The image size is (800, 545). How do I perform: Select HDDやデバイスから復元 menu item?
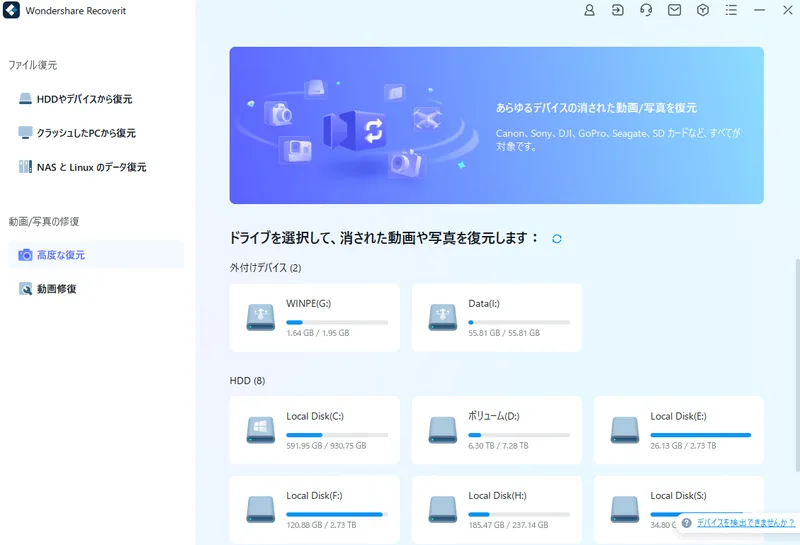click(96, 98)
